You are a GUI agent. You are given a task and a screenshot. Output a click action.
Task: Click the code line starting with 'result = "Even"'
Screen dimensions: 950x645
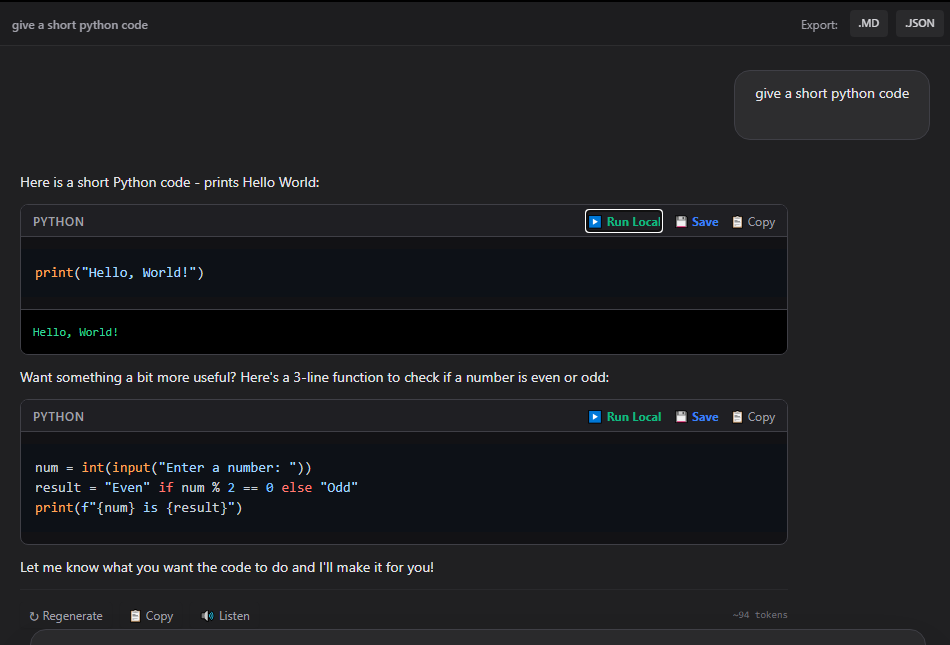[x=196, y=488]
